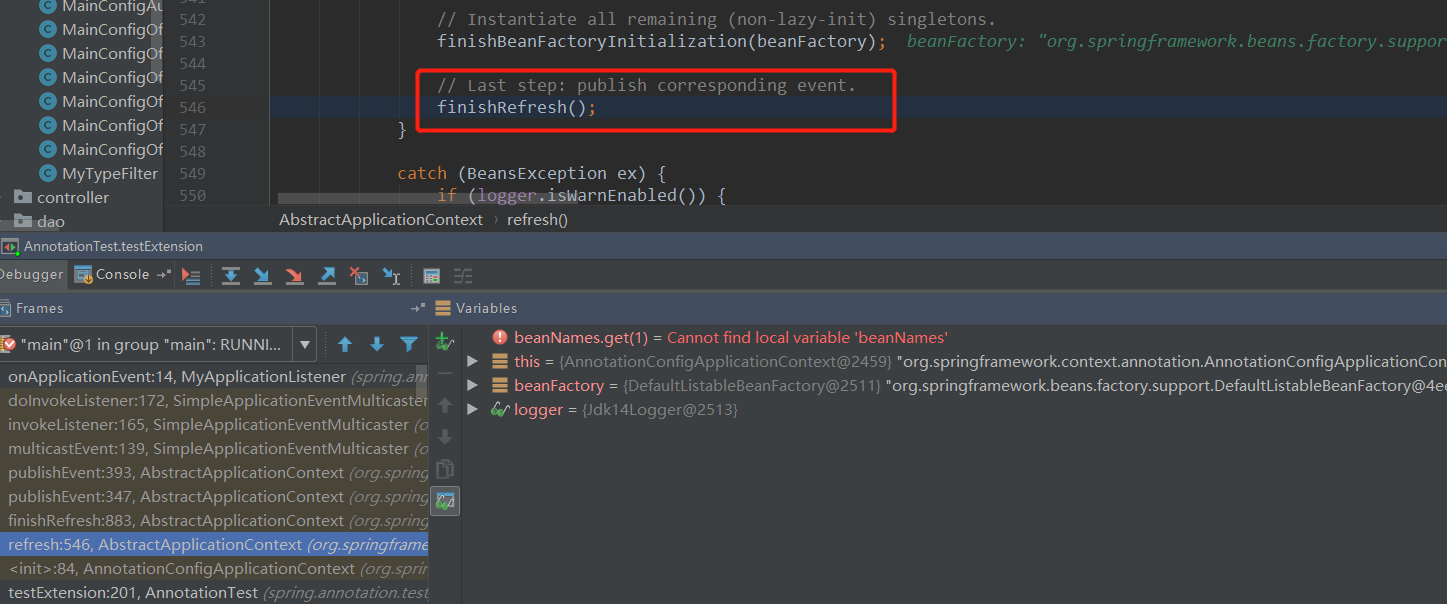
Task: Click Trace Current Stream Chain icon
Action: pyautogui.click(x=463, y=275)
